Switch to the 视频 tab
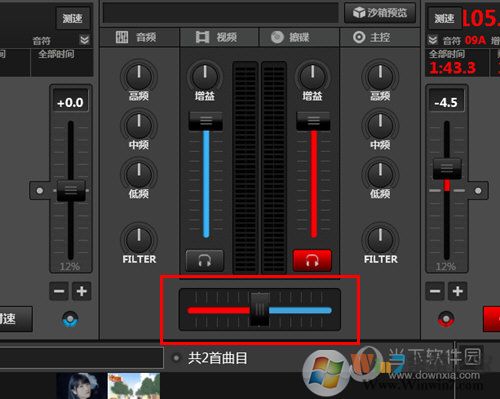Viewport: 500px width, 399px height. 219,37
